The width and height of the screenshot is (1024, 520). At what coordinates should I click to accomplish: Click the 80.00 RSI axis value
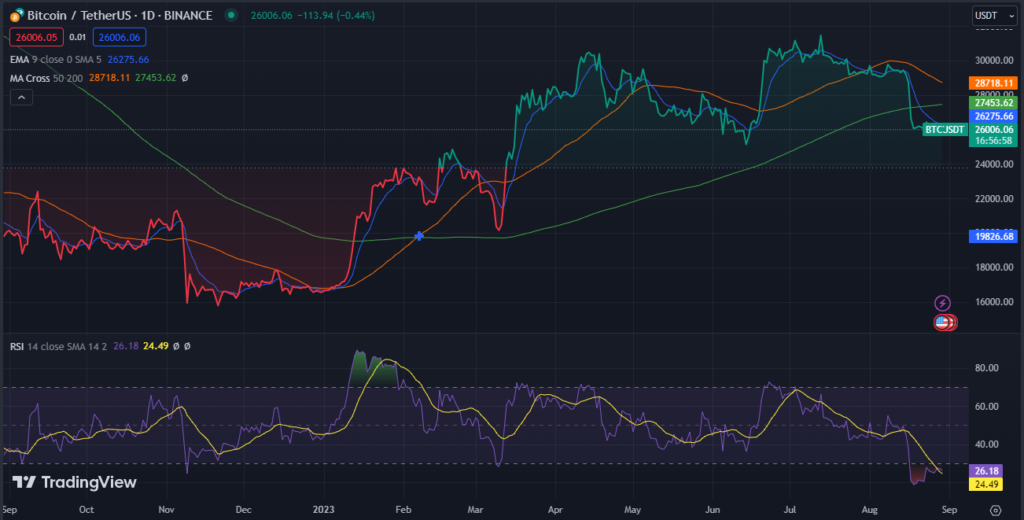click(x=987, y=368)
